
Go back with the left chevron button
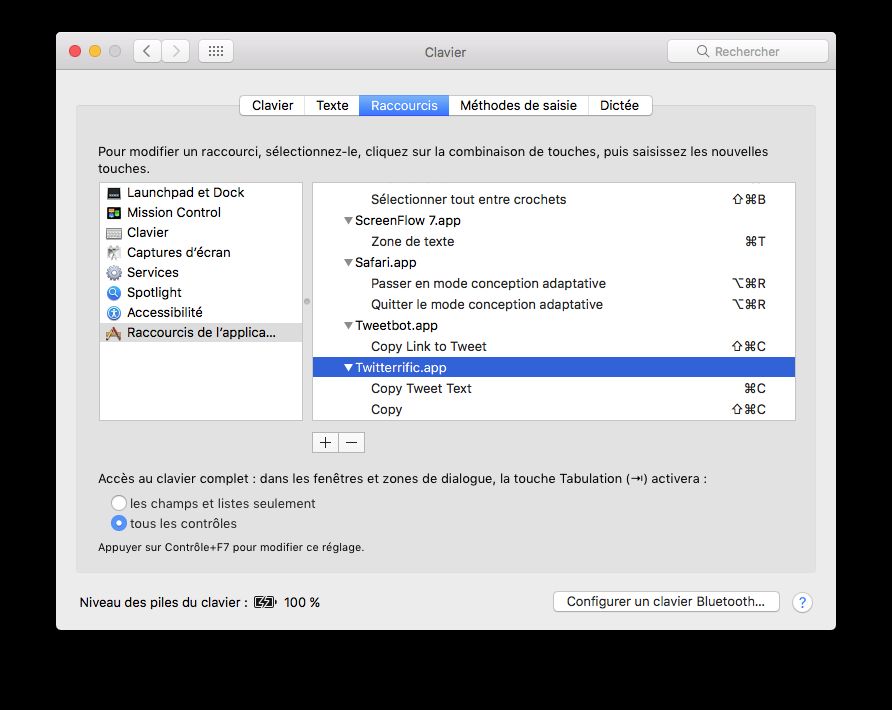tap(147, 51)
